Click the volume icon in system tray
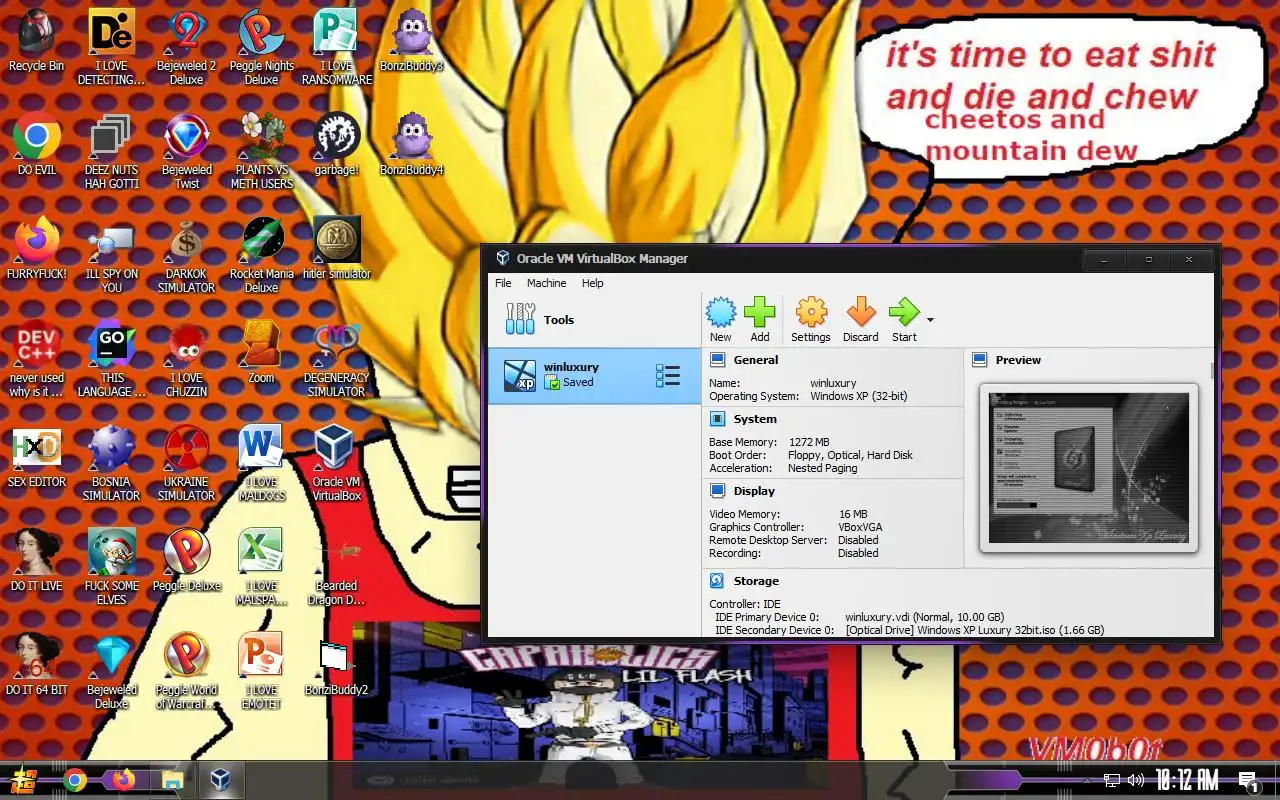Screen dimensions: 1280x800 click(1135, 780)
